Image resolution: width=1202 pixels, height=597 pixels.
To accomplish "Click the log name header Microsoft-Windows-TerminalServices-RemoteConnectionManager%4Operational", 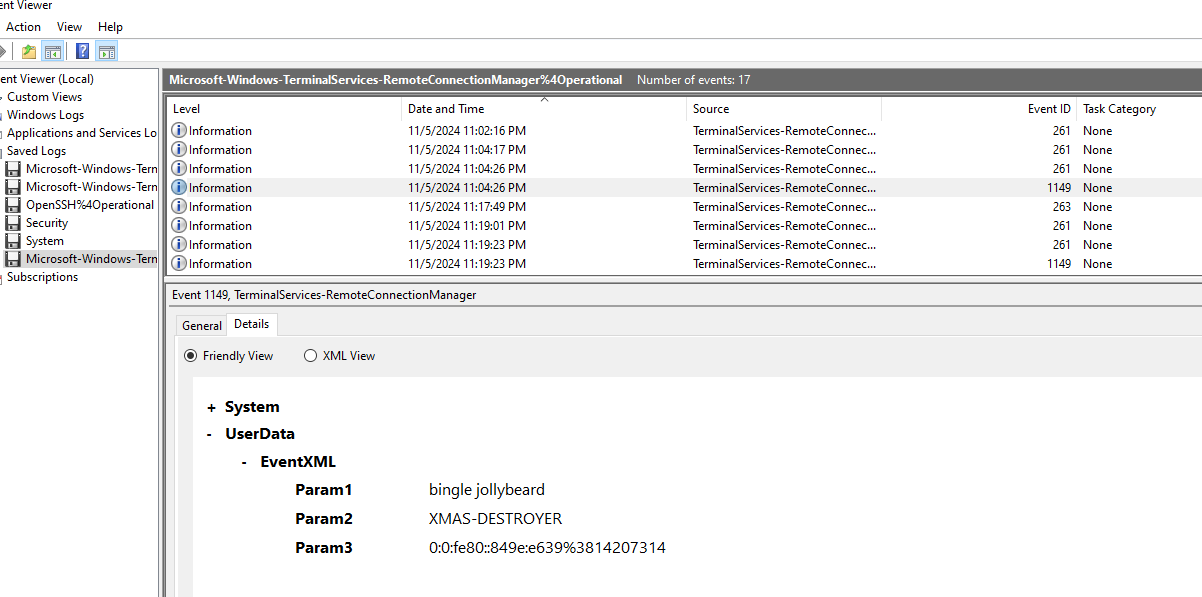I will pyautogui.click(x=396, y=80).
